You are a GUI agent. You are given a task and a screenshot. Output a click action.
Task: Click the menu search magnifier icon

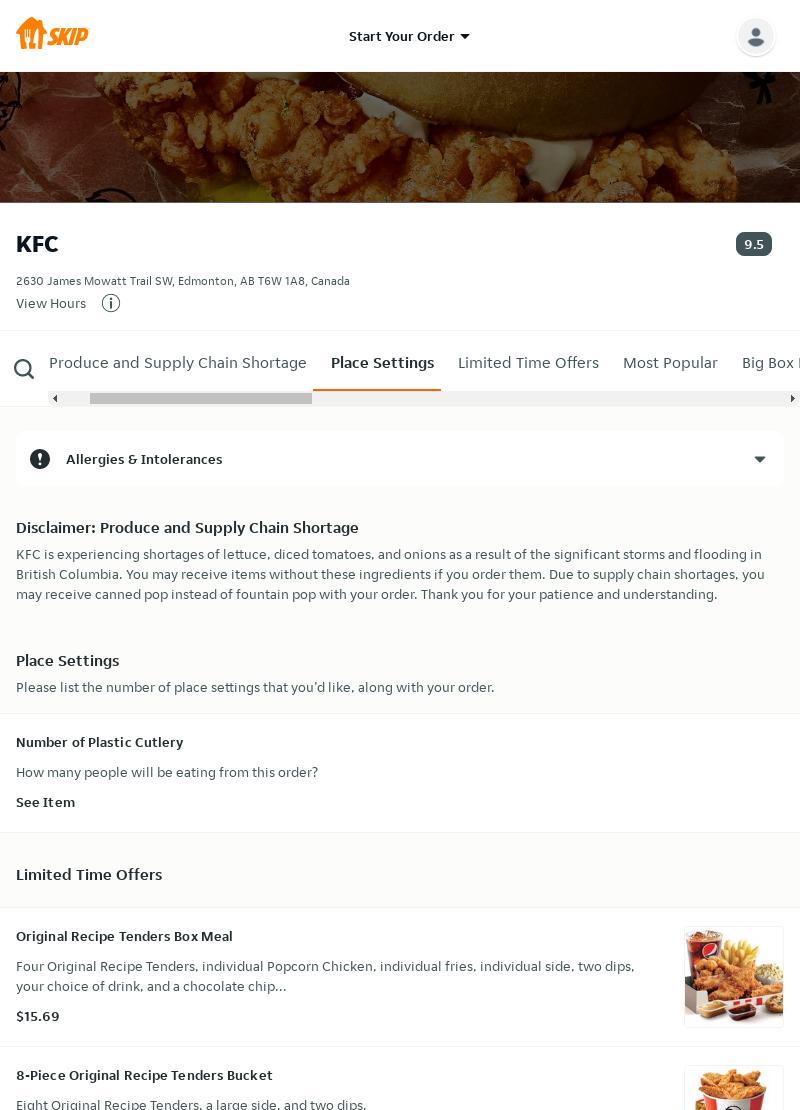[24, 370]
